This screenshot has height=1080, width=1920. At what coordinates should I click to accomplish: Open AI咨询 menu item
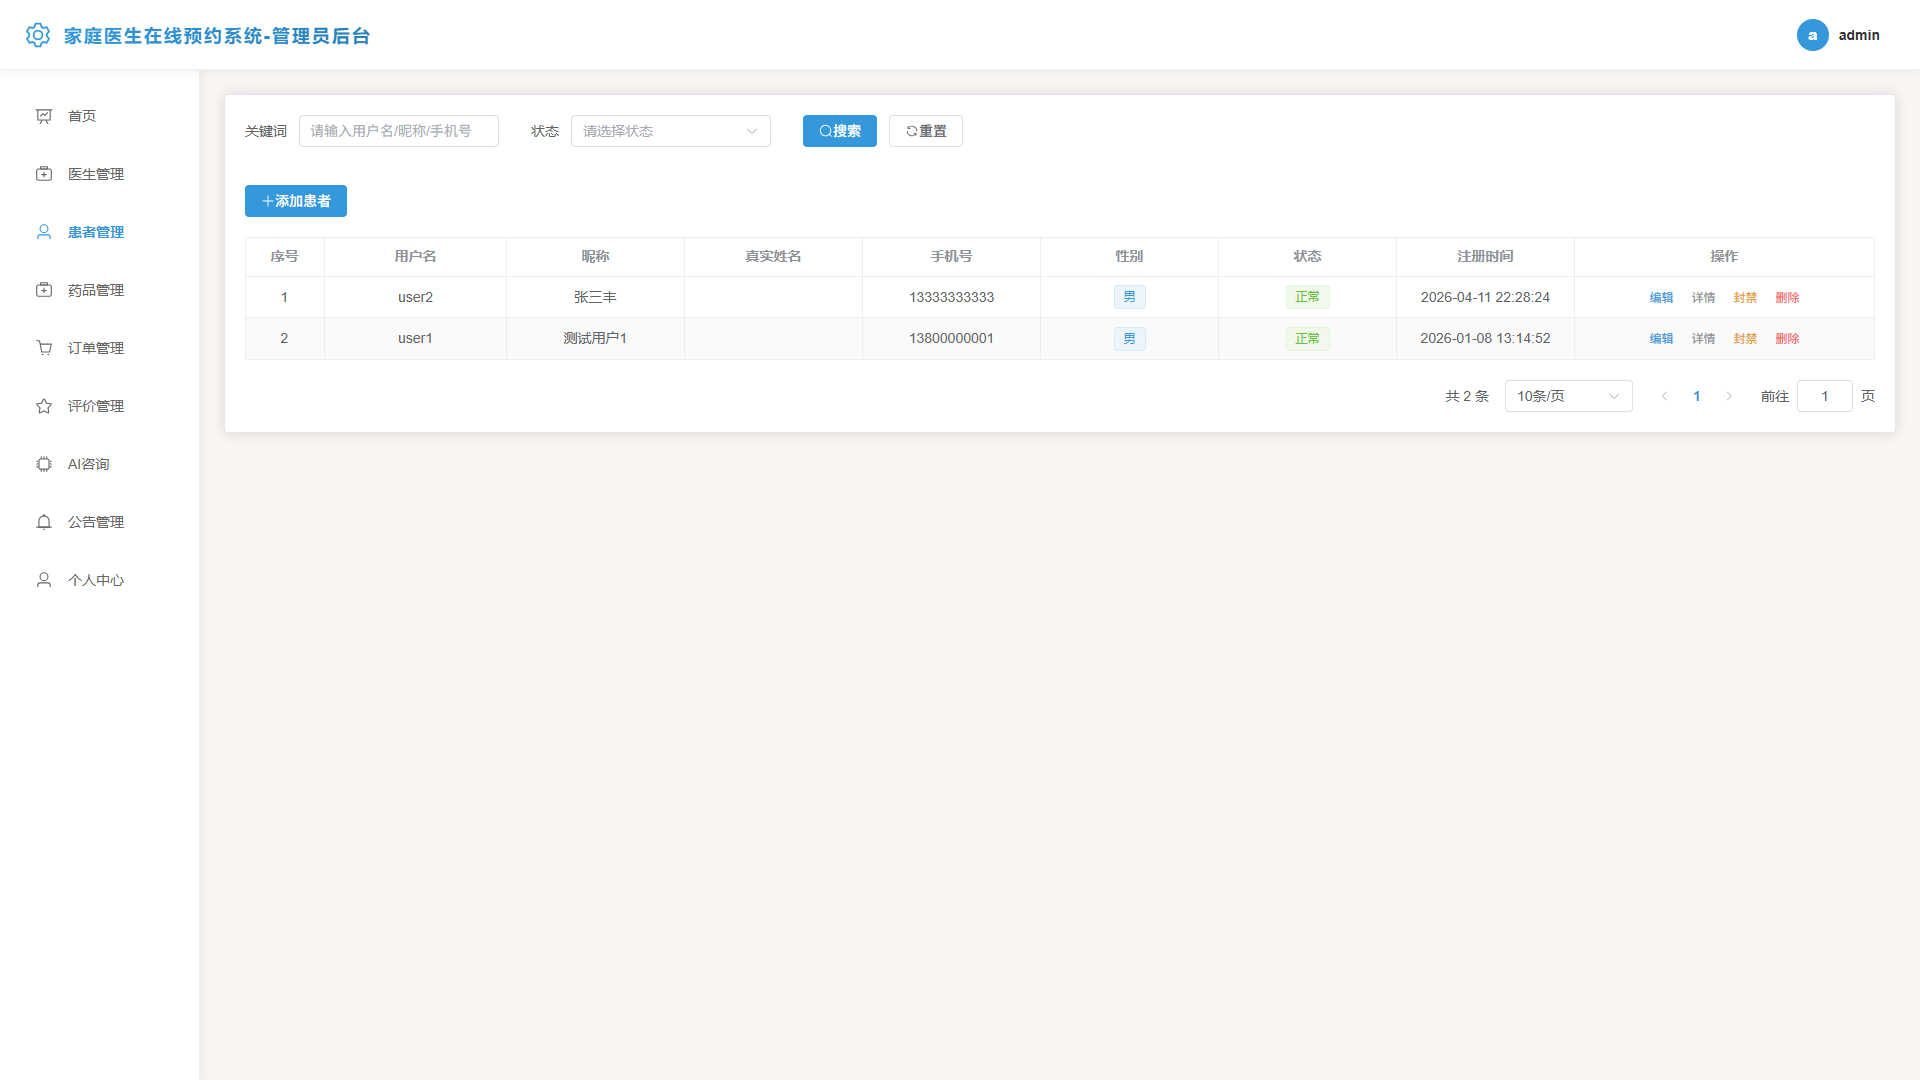pyautogui.click(x=100, y=464)
